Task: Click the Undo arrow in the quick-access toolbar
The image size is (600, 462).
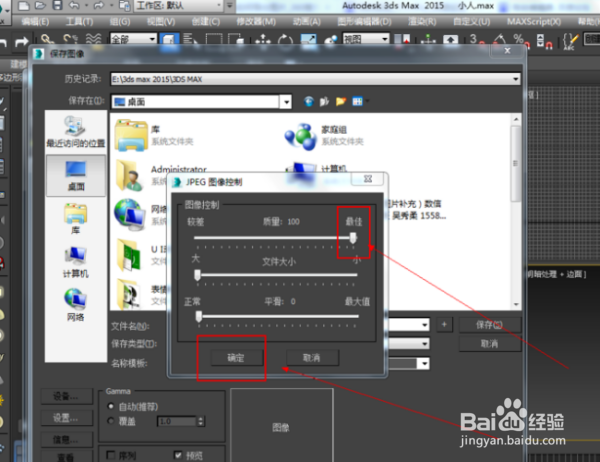Action: click(74, 5)
